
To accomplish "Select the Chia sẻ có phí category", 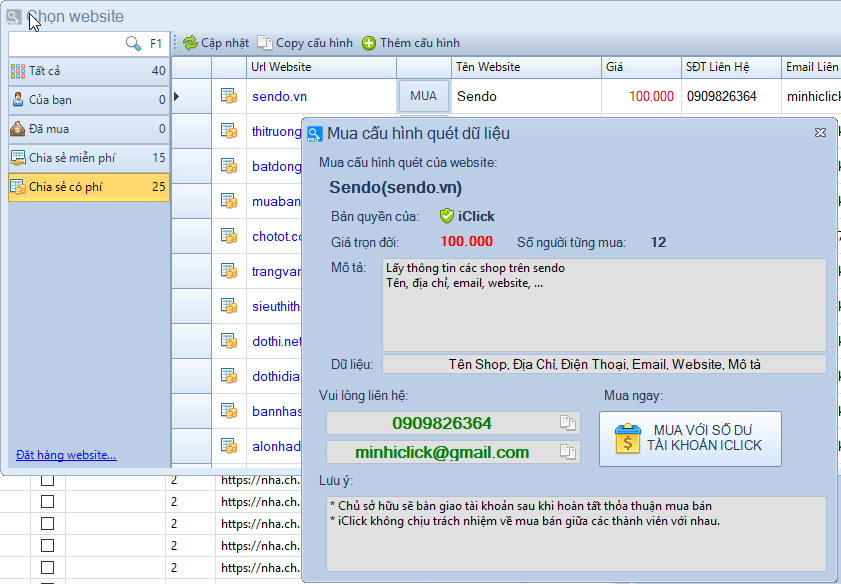I will click(x=88, y=187).
